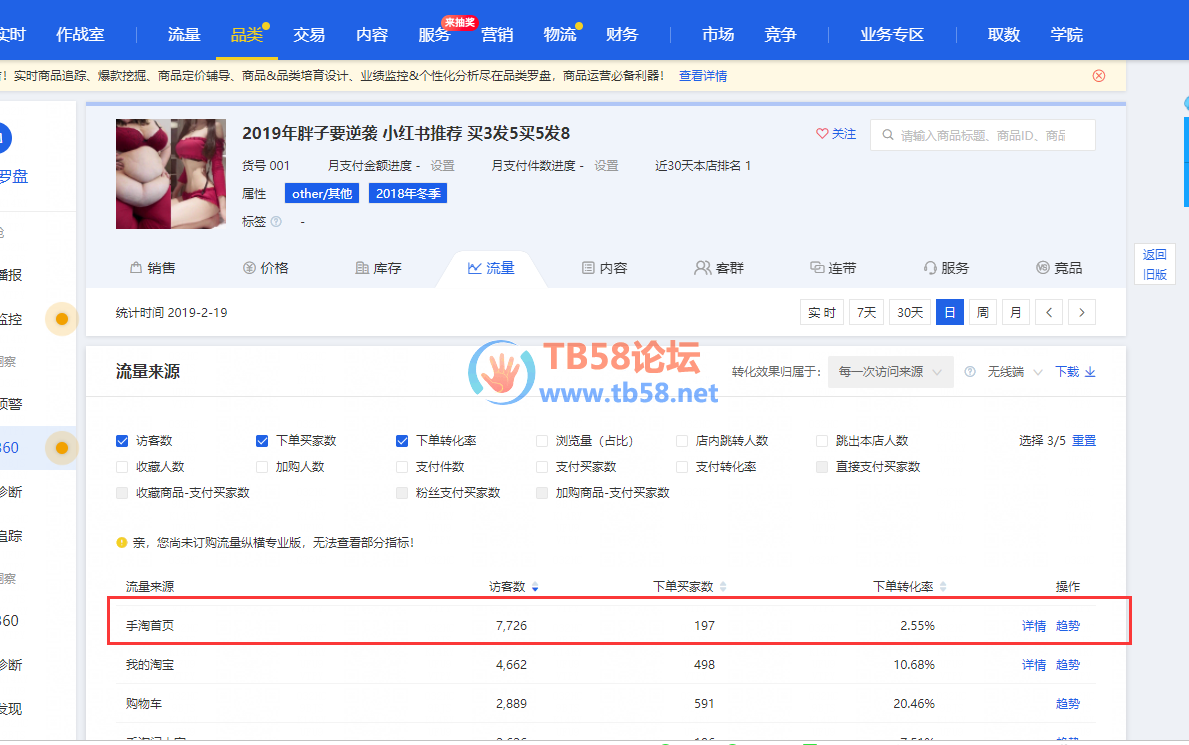The image size is (1189, 745).
Task: Check the 支付买家数 checkbox
Action: [541, 467]
